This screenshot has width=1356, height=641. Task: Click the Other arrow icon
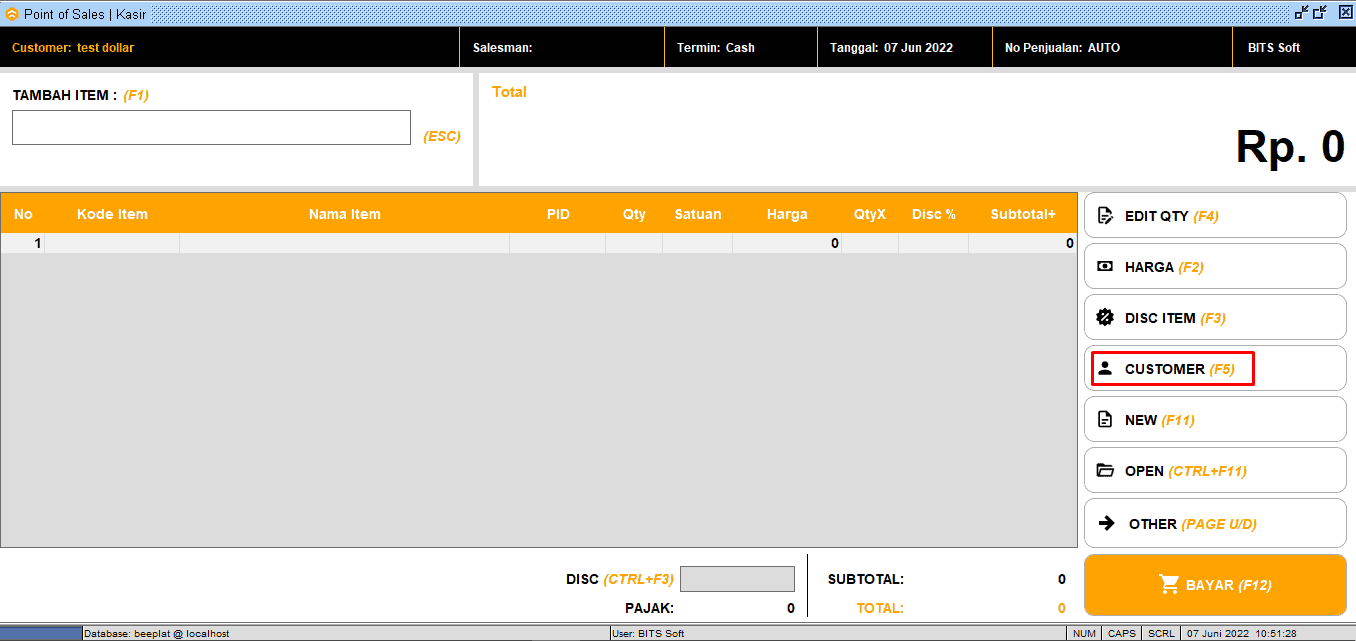point(1107,523)
